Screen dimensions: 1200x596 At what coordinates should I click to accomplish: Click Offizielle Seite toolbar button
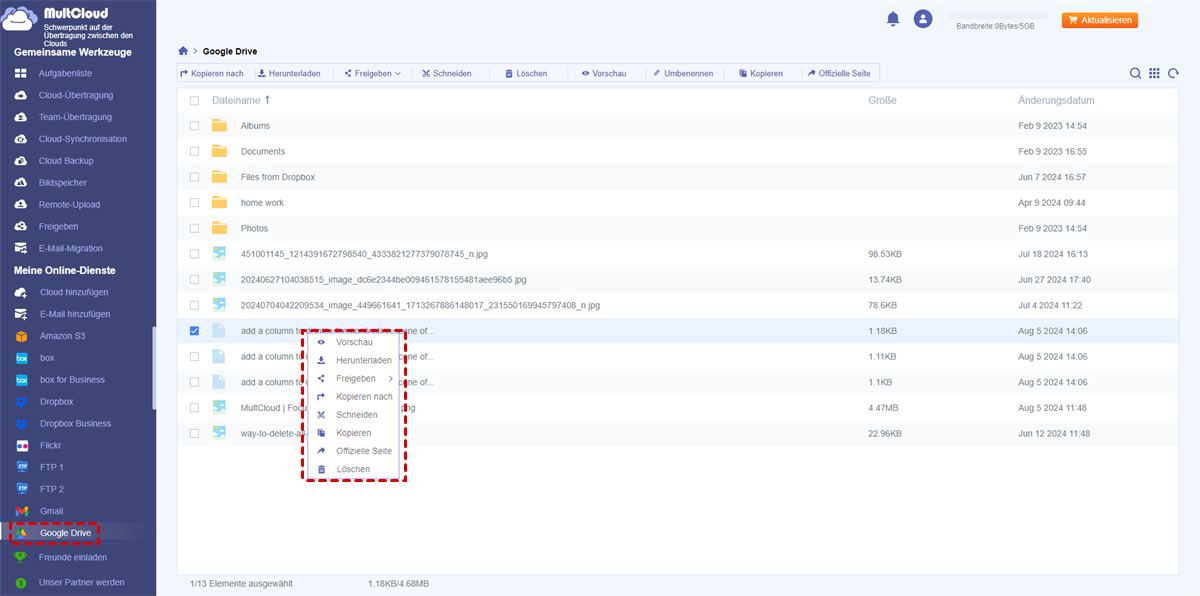(x=838, y=73)
